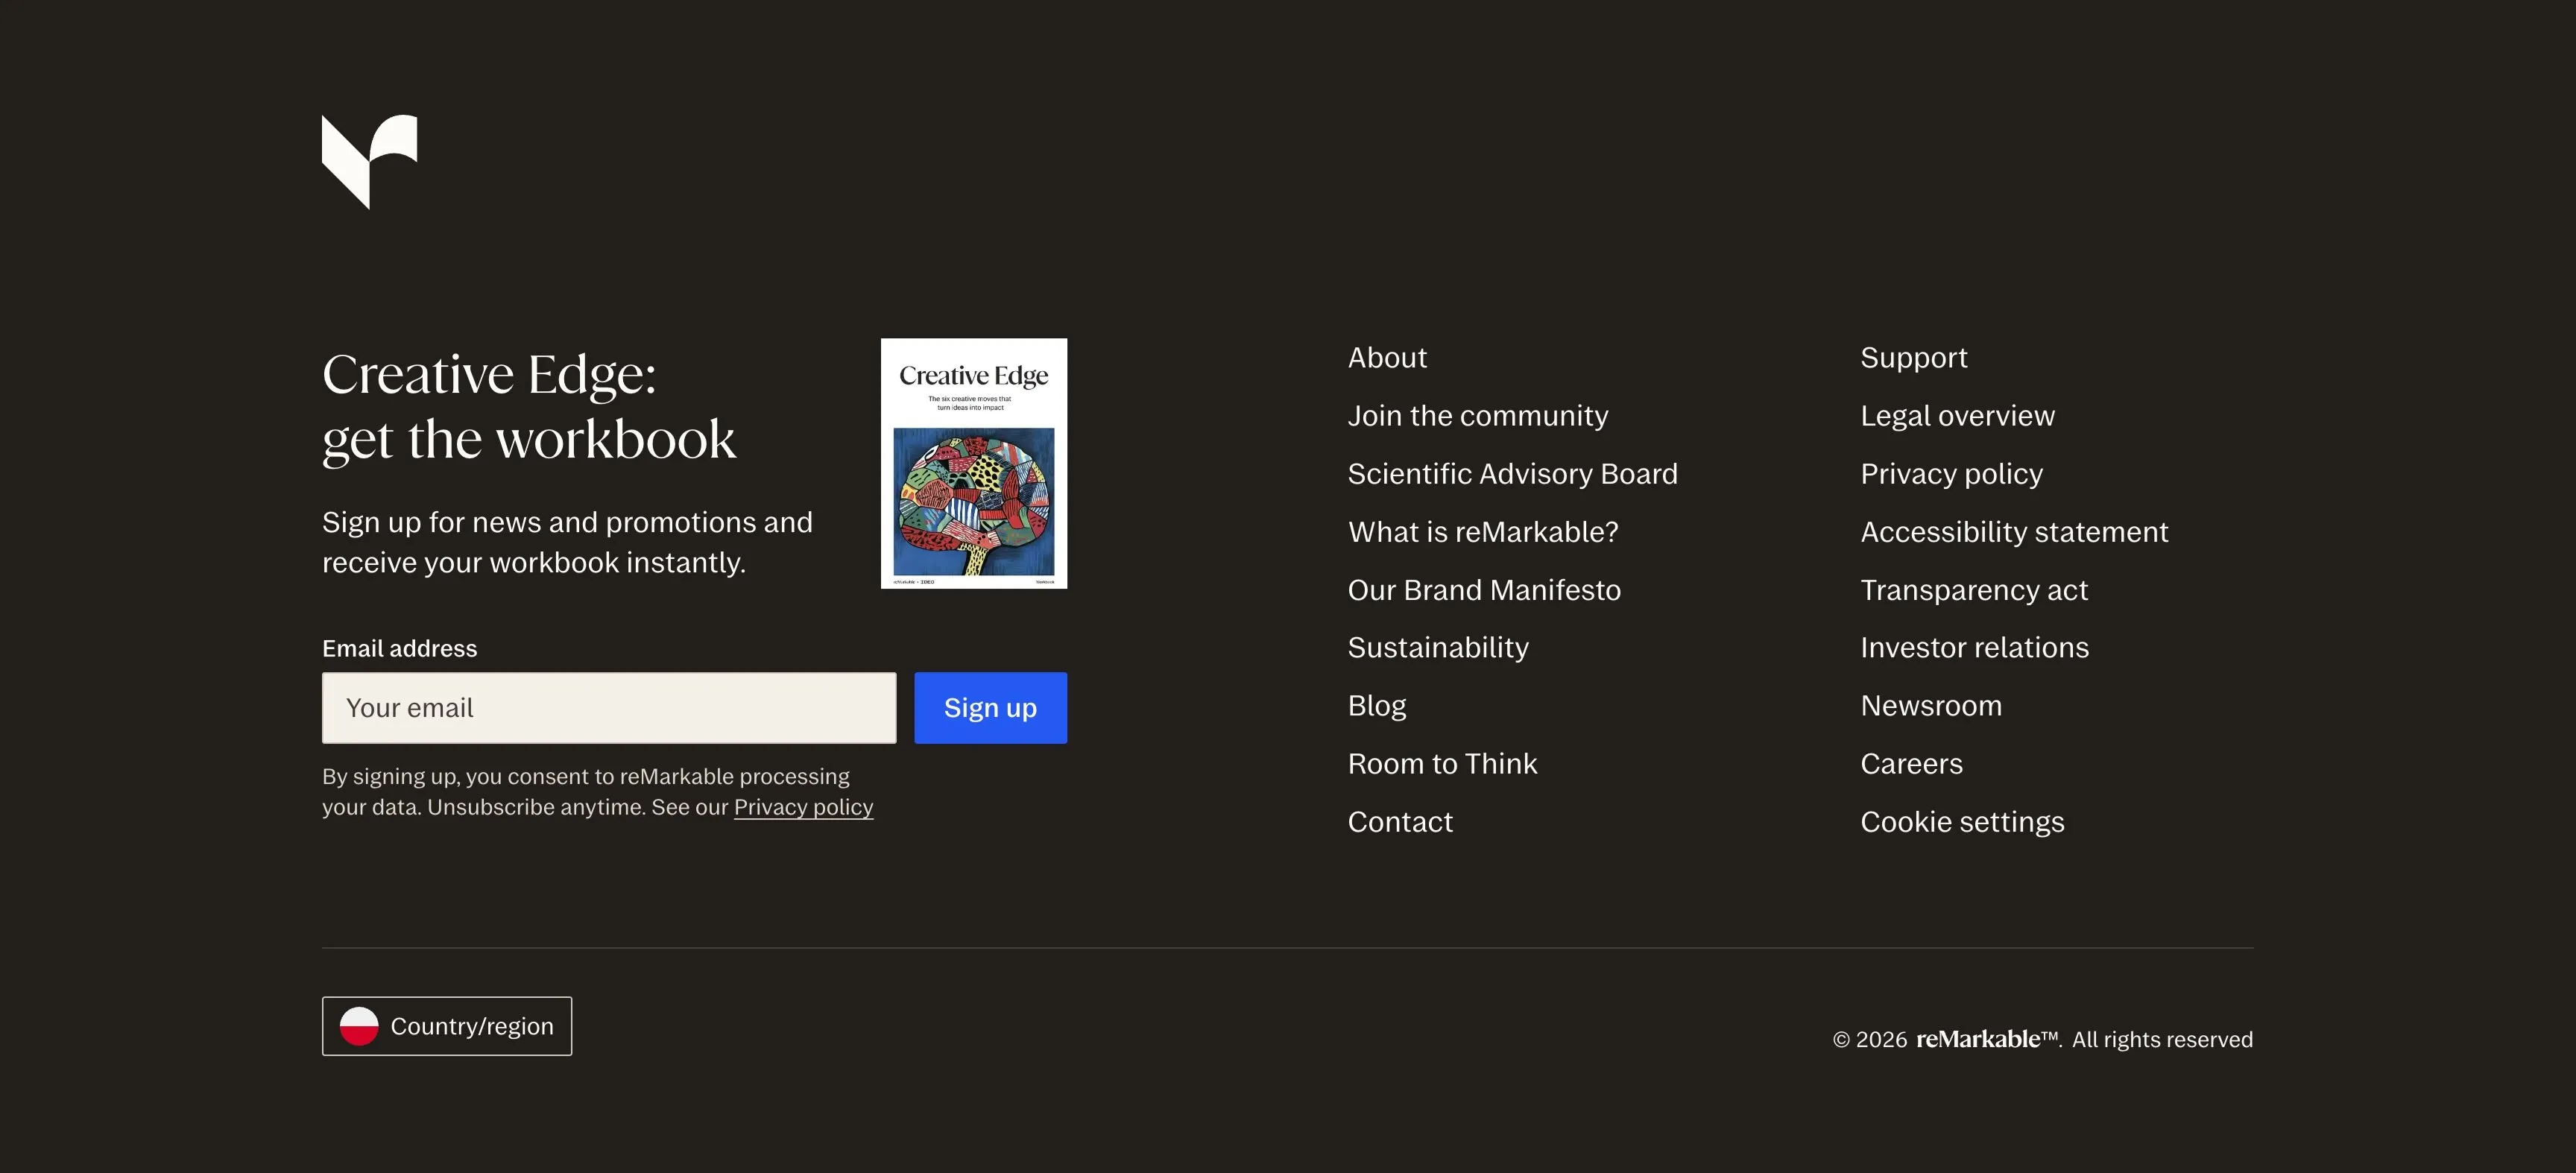
Task: Open the Creative Edge workbook cover thumbnail
Action: [x=974, y=464]
